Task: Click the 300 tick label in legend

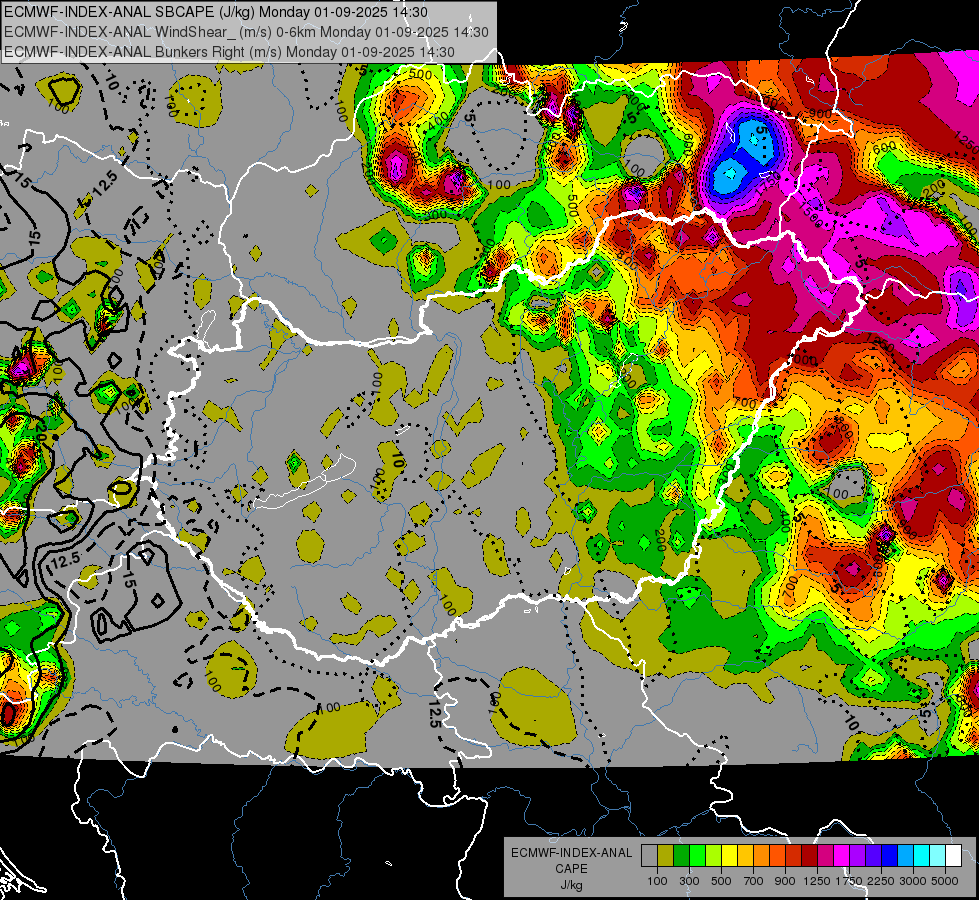Action: [x=689, y=881]
